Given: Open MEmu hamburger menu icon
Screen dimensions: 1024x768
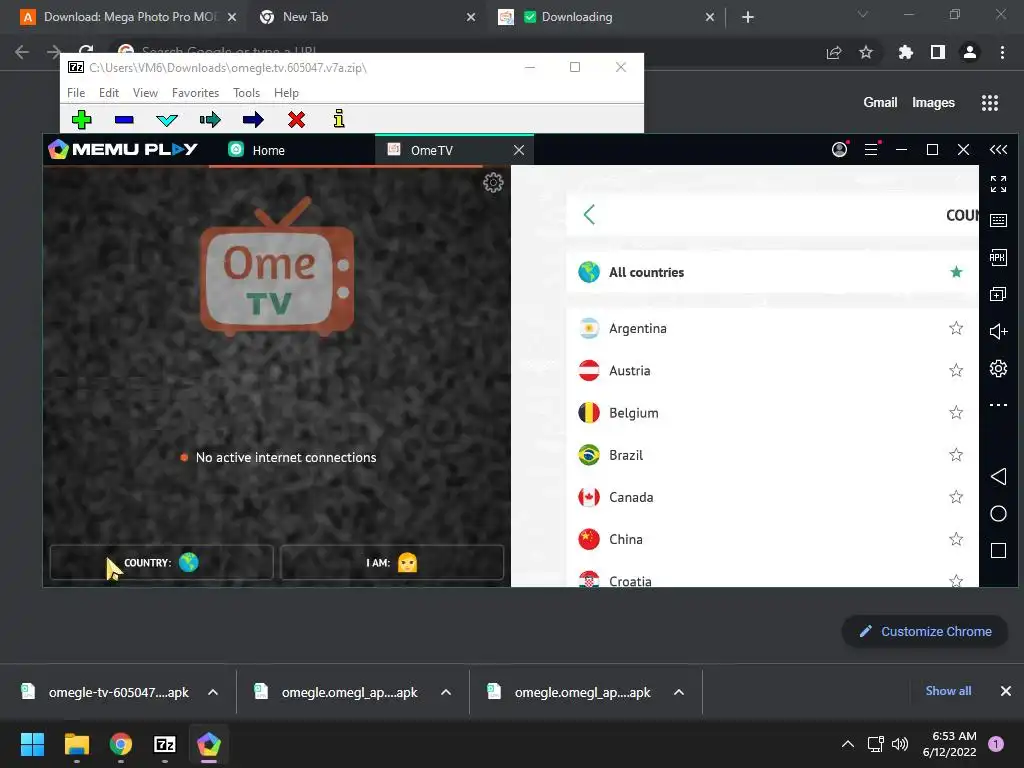Looking at the screenshot, I should 871,150.
